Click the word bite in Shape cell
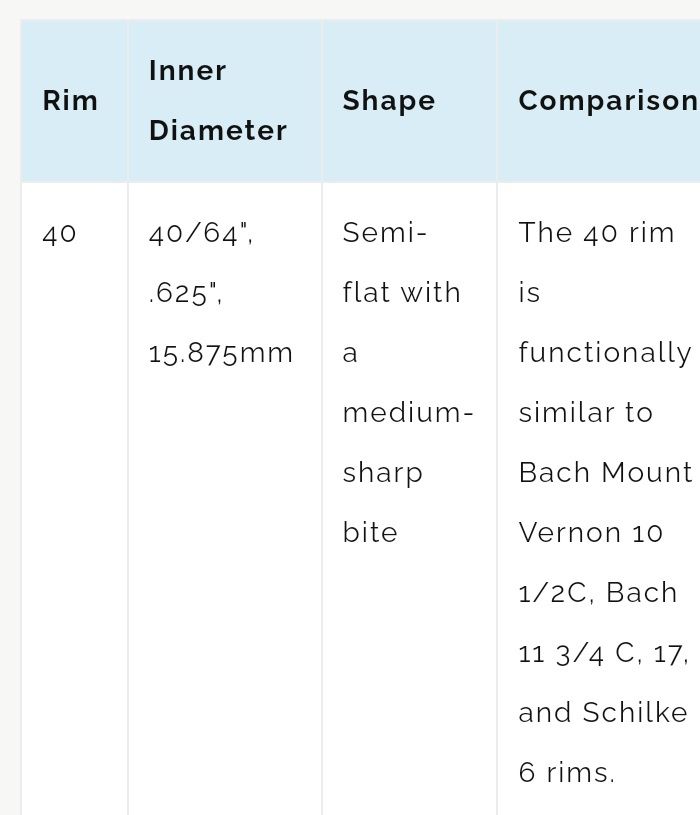 pos(370,533)
